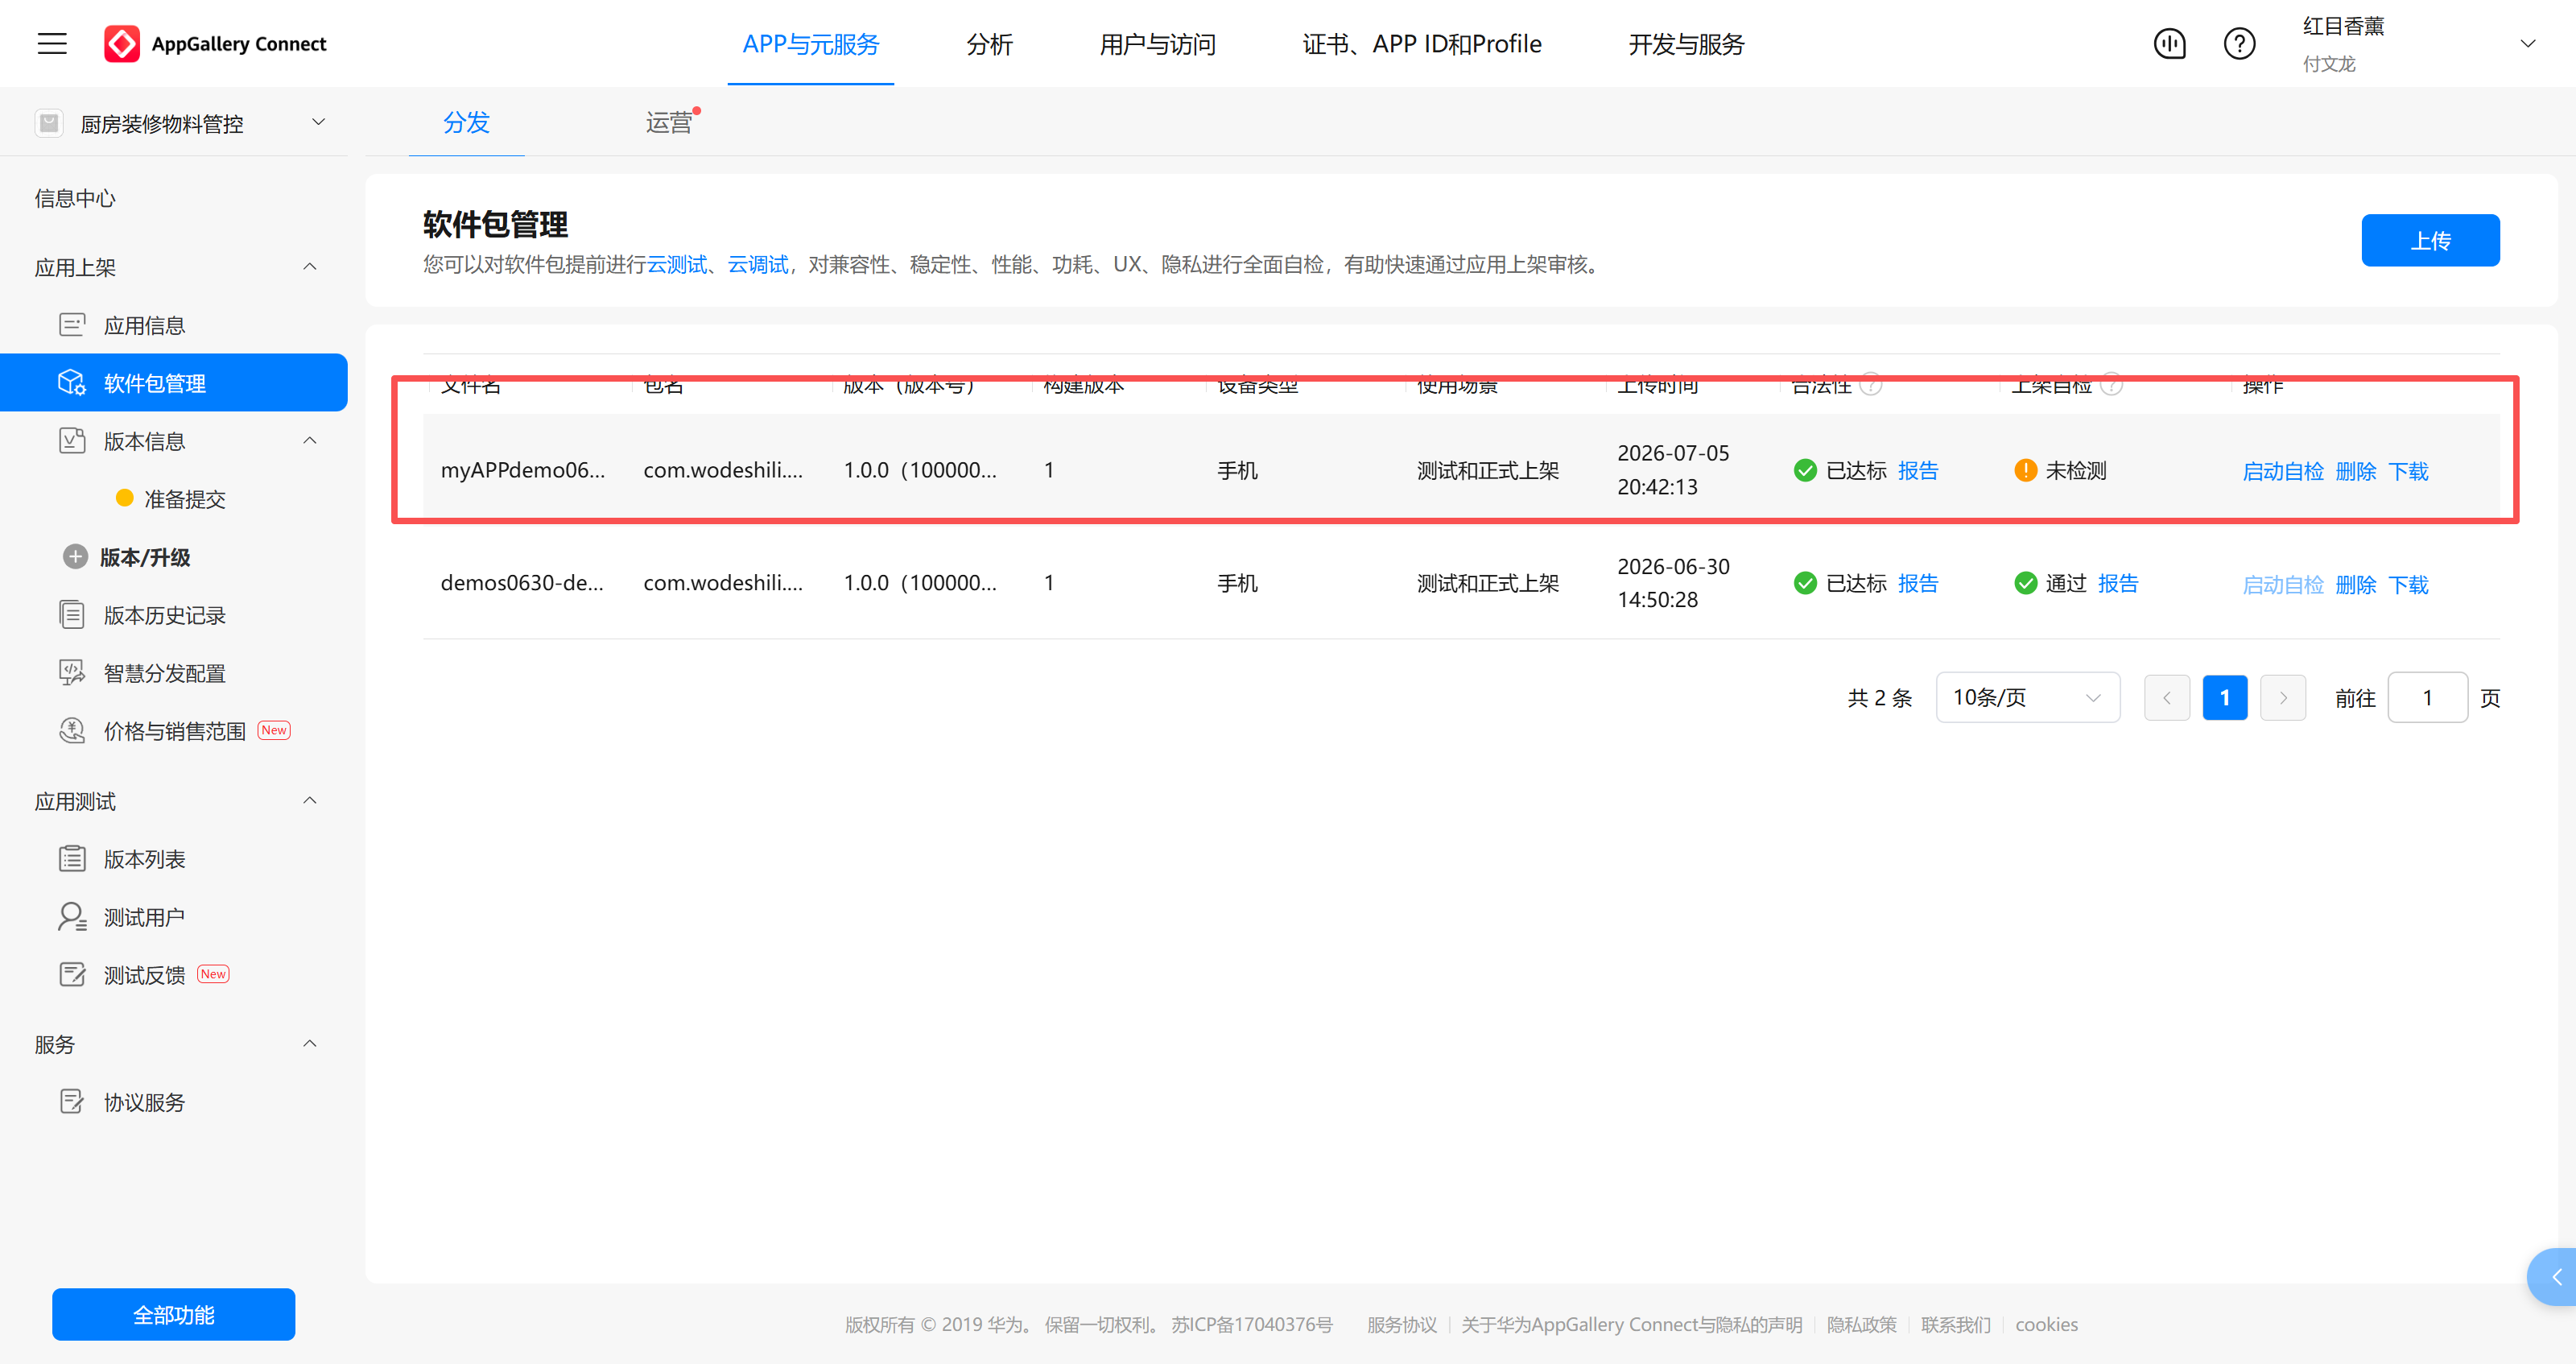Collapse the 版本信息 submenu
The image size is (2576, 1364).
pos(310,440)
